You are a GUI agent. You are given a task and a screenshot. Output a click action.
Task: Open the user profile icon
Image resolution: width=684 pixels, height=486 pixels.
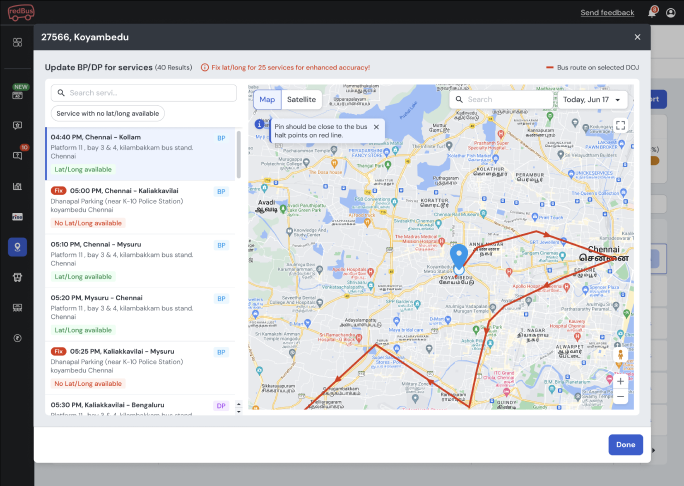pos(670,12)
